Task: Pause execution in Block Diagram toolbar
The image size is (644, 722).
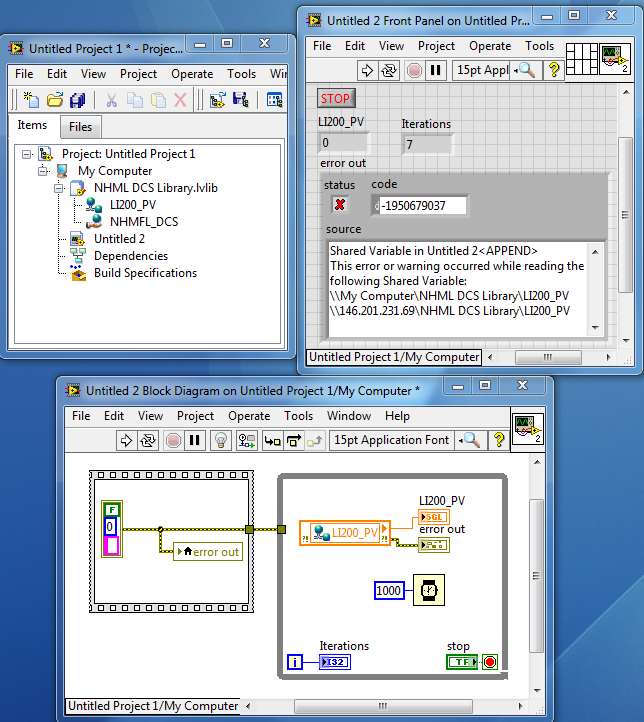Action: [x=194, y=441]
